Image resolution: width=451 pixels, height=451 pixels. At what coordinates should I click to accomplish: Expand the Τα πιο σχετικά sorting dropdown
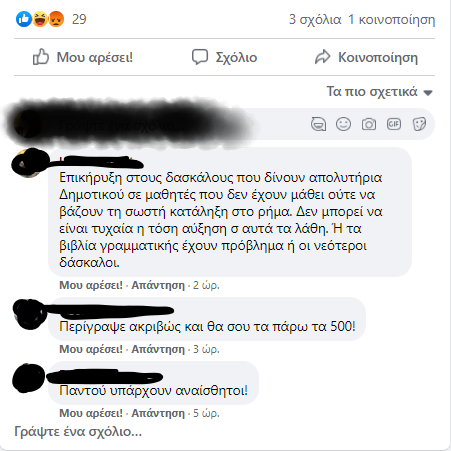coord(379,92)
